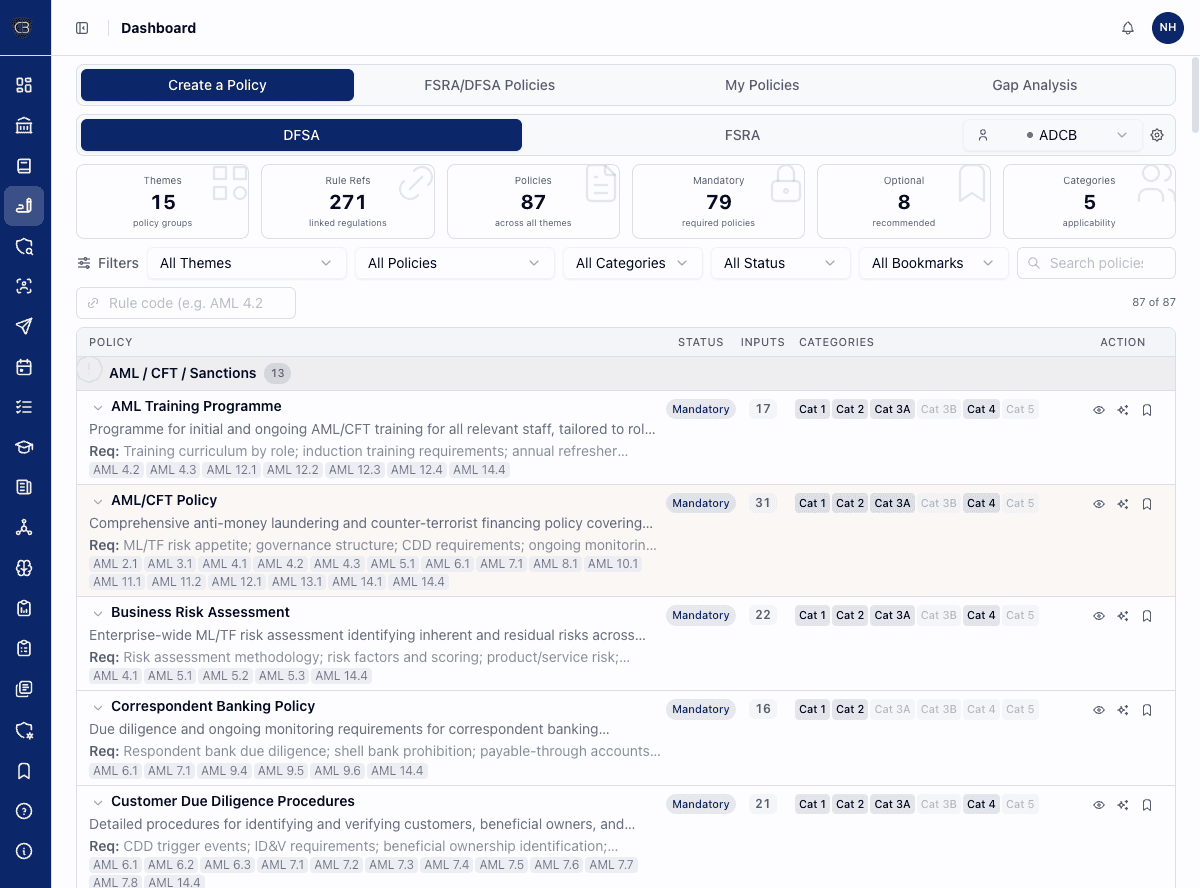Click the paper plane send icon in sidebar
This screenshot has width=1200, height=888.
point(23,326)
